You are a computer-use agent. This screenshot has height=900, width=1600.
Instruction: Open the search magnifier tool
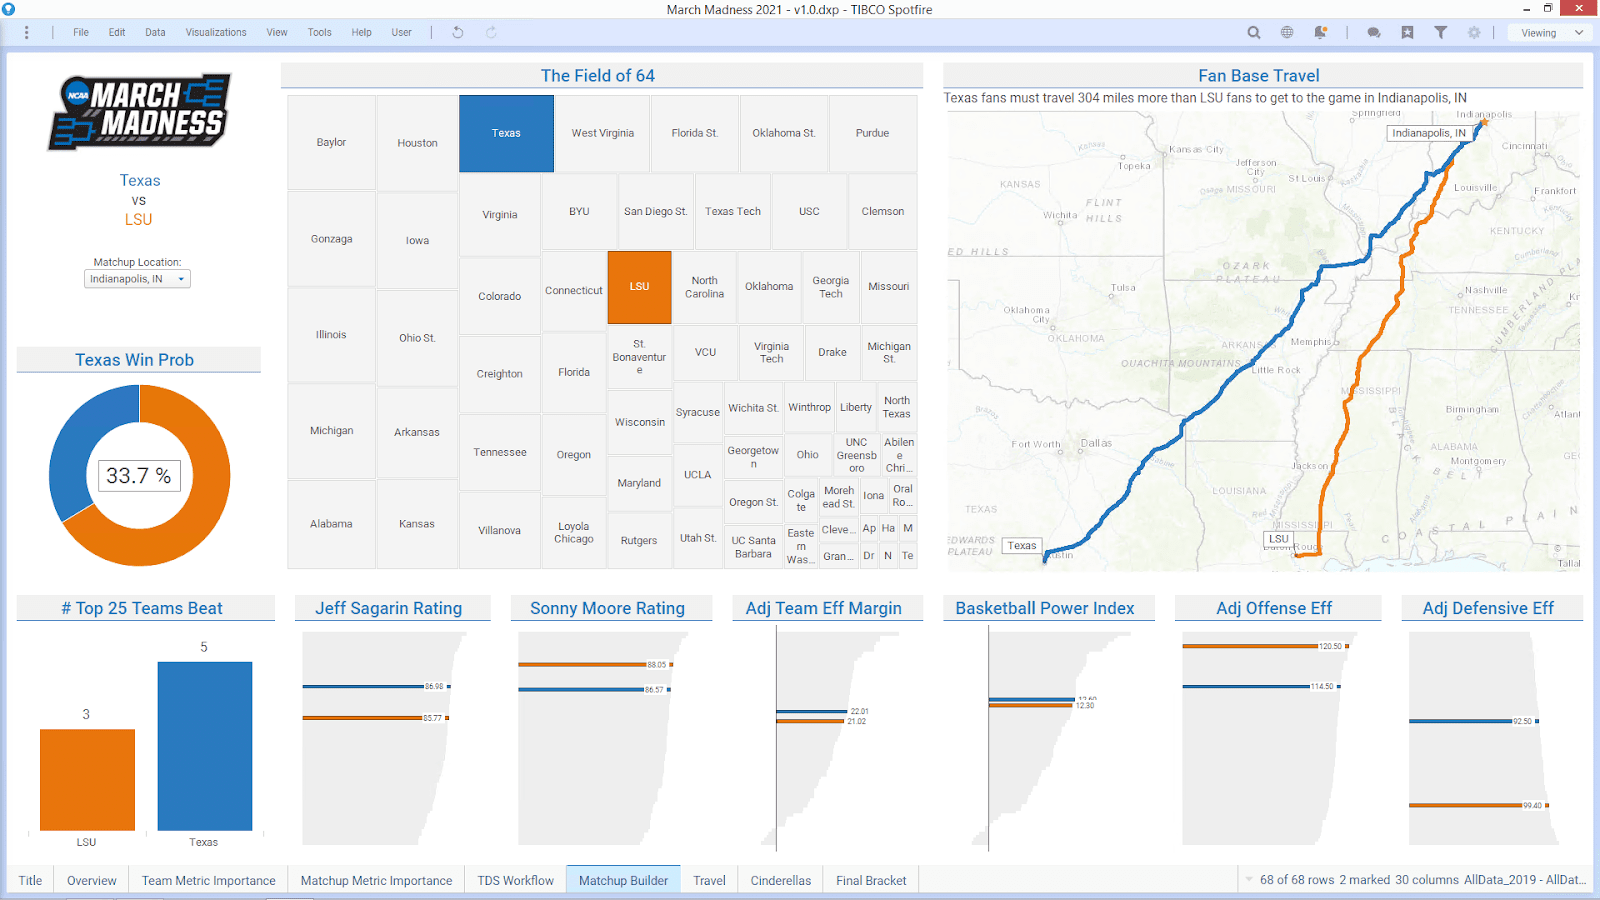1254,32
